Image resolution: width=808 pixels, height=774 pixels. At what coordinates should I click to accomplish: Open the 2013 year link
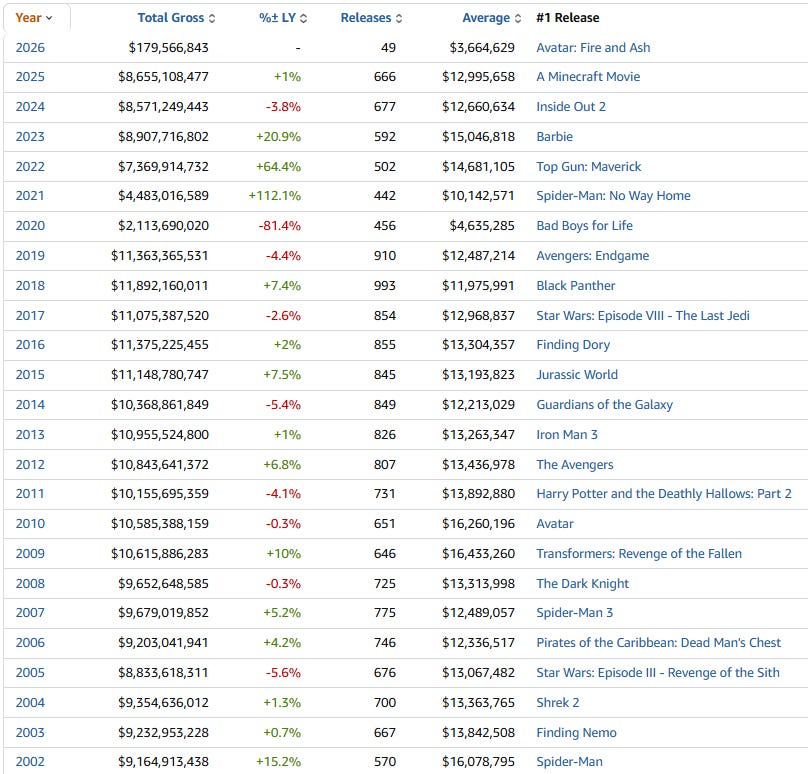pos(30,434)
